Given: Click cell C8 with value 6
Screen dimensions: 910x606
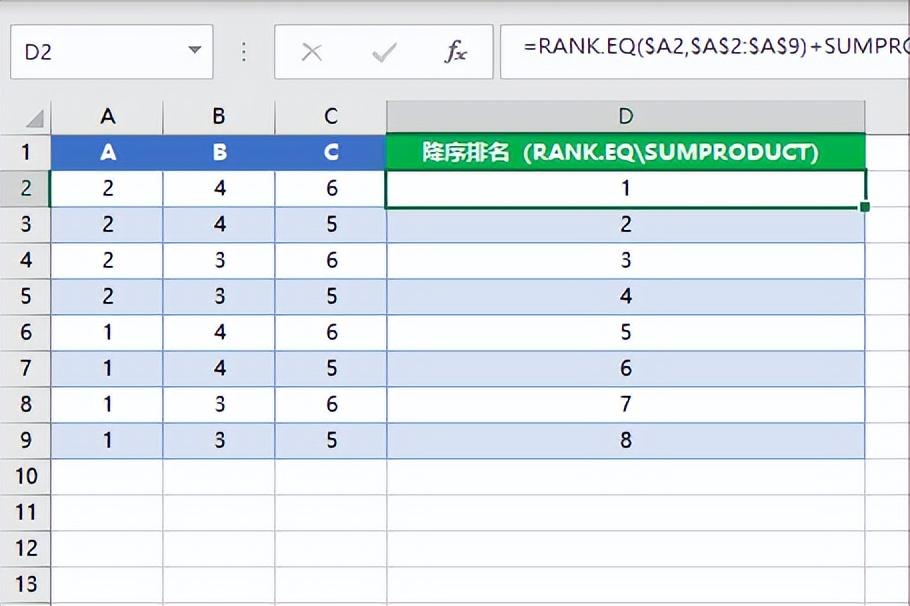Looking at the screenshot, I should click(331, 404).
